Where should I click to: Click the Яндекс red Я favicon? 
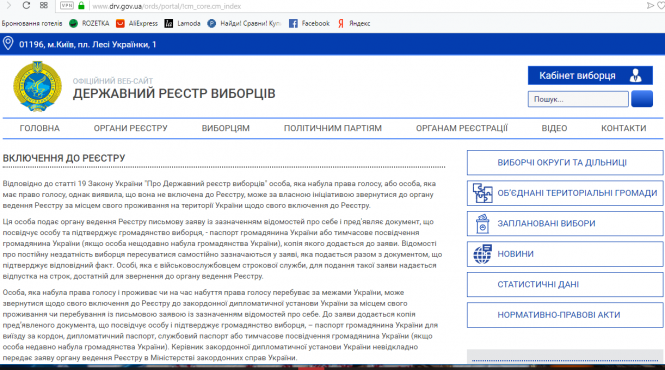click(x=341, y=23)
